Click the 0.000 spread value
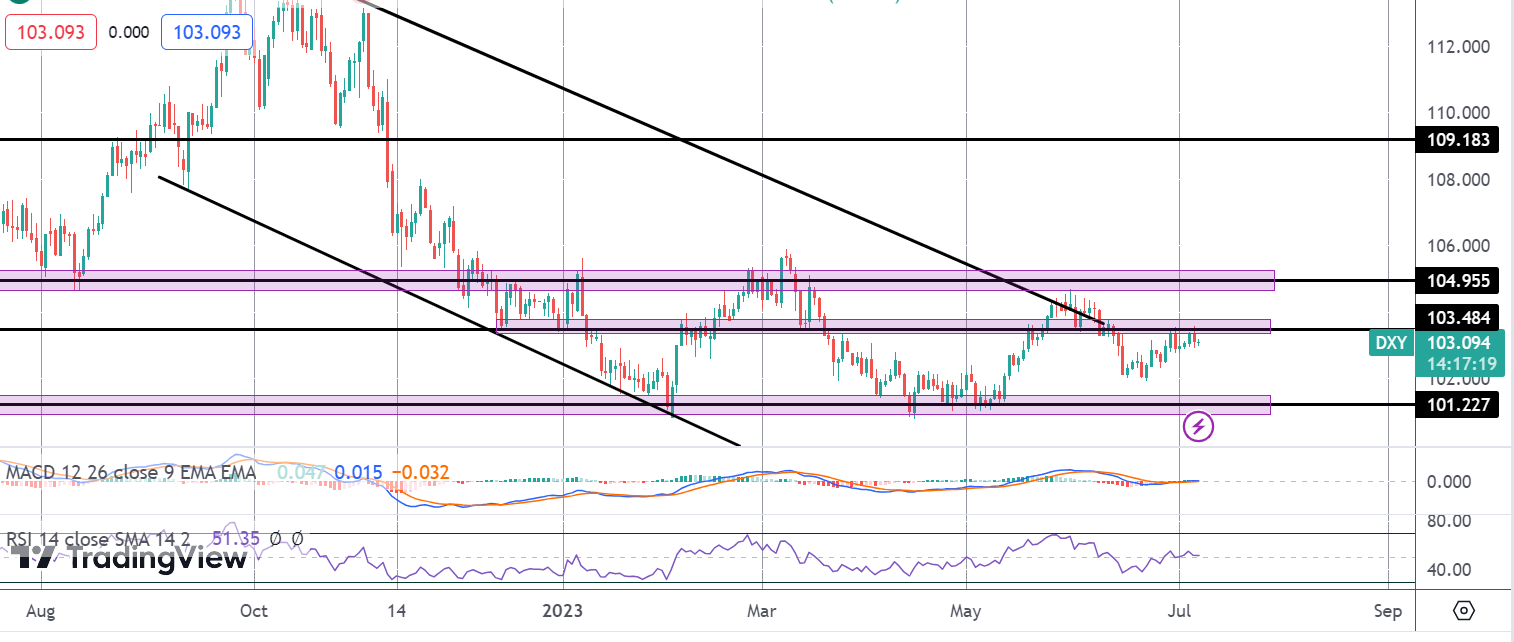The height and width of the screenshot is (642, 1514). (x=129, y=33)
